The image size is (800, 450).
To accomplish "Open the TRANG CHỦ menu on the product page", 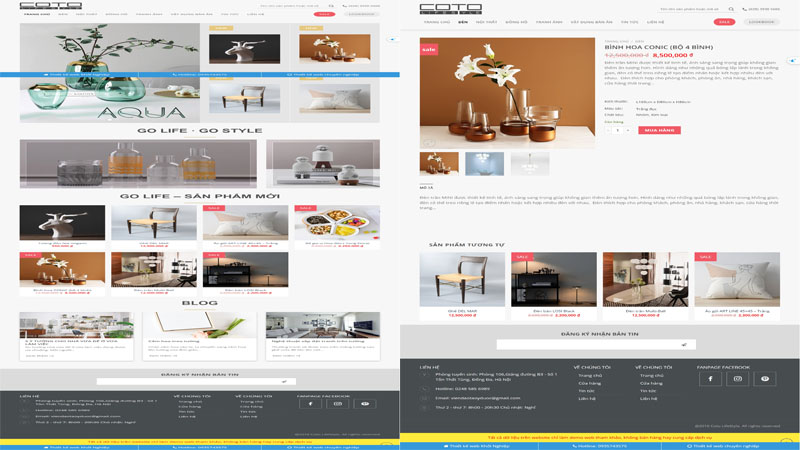I will point(437,22).
